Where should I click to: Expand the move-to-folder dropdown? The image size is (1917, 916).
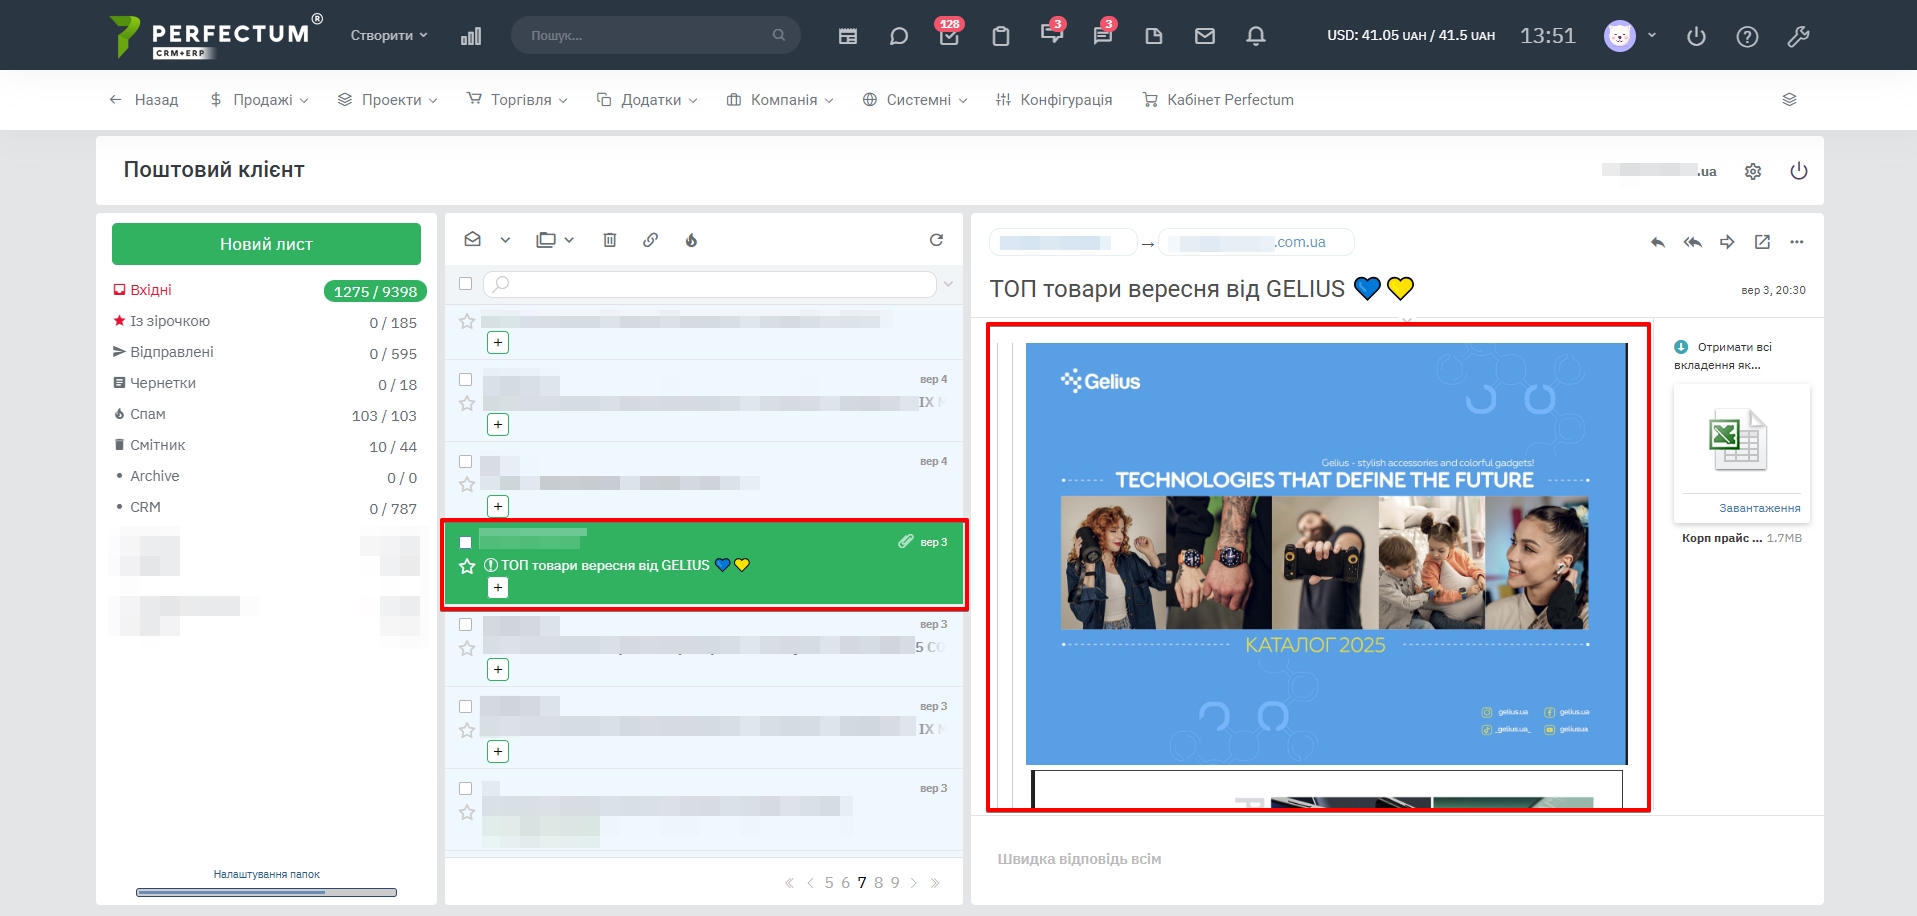pos(569,240)
